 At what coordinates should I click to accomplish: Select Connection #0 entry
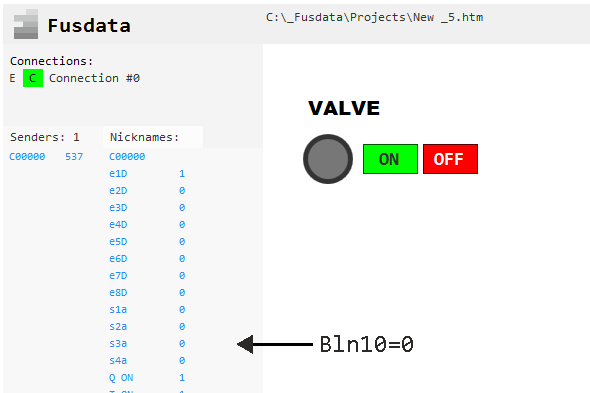tap(94, 78)
